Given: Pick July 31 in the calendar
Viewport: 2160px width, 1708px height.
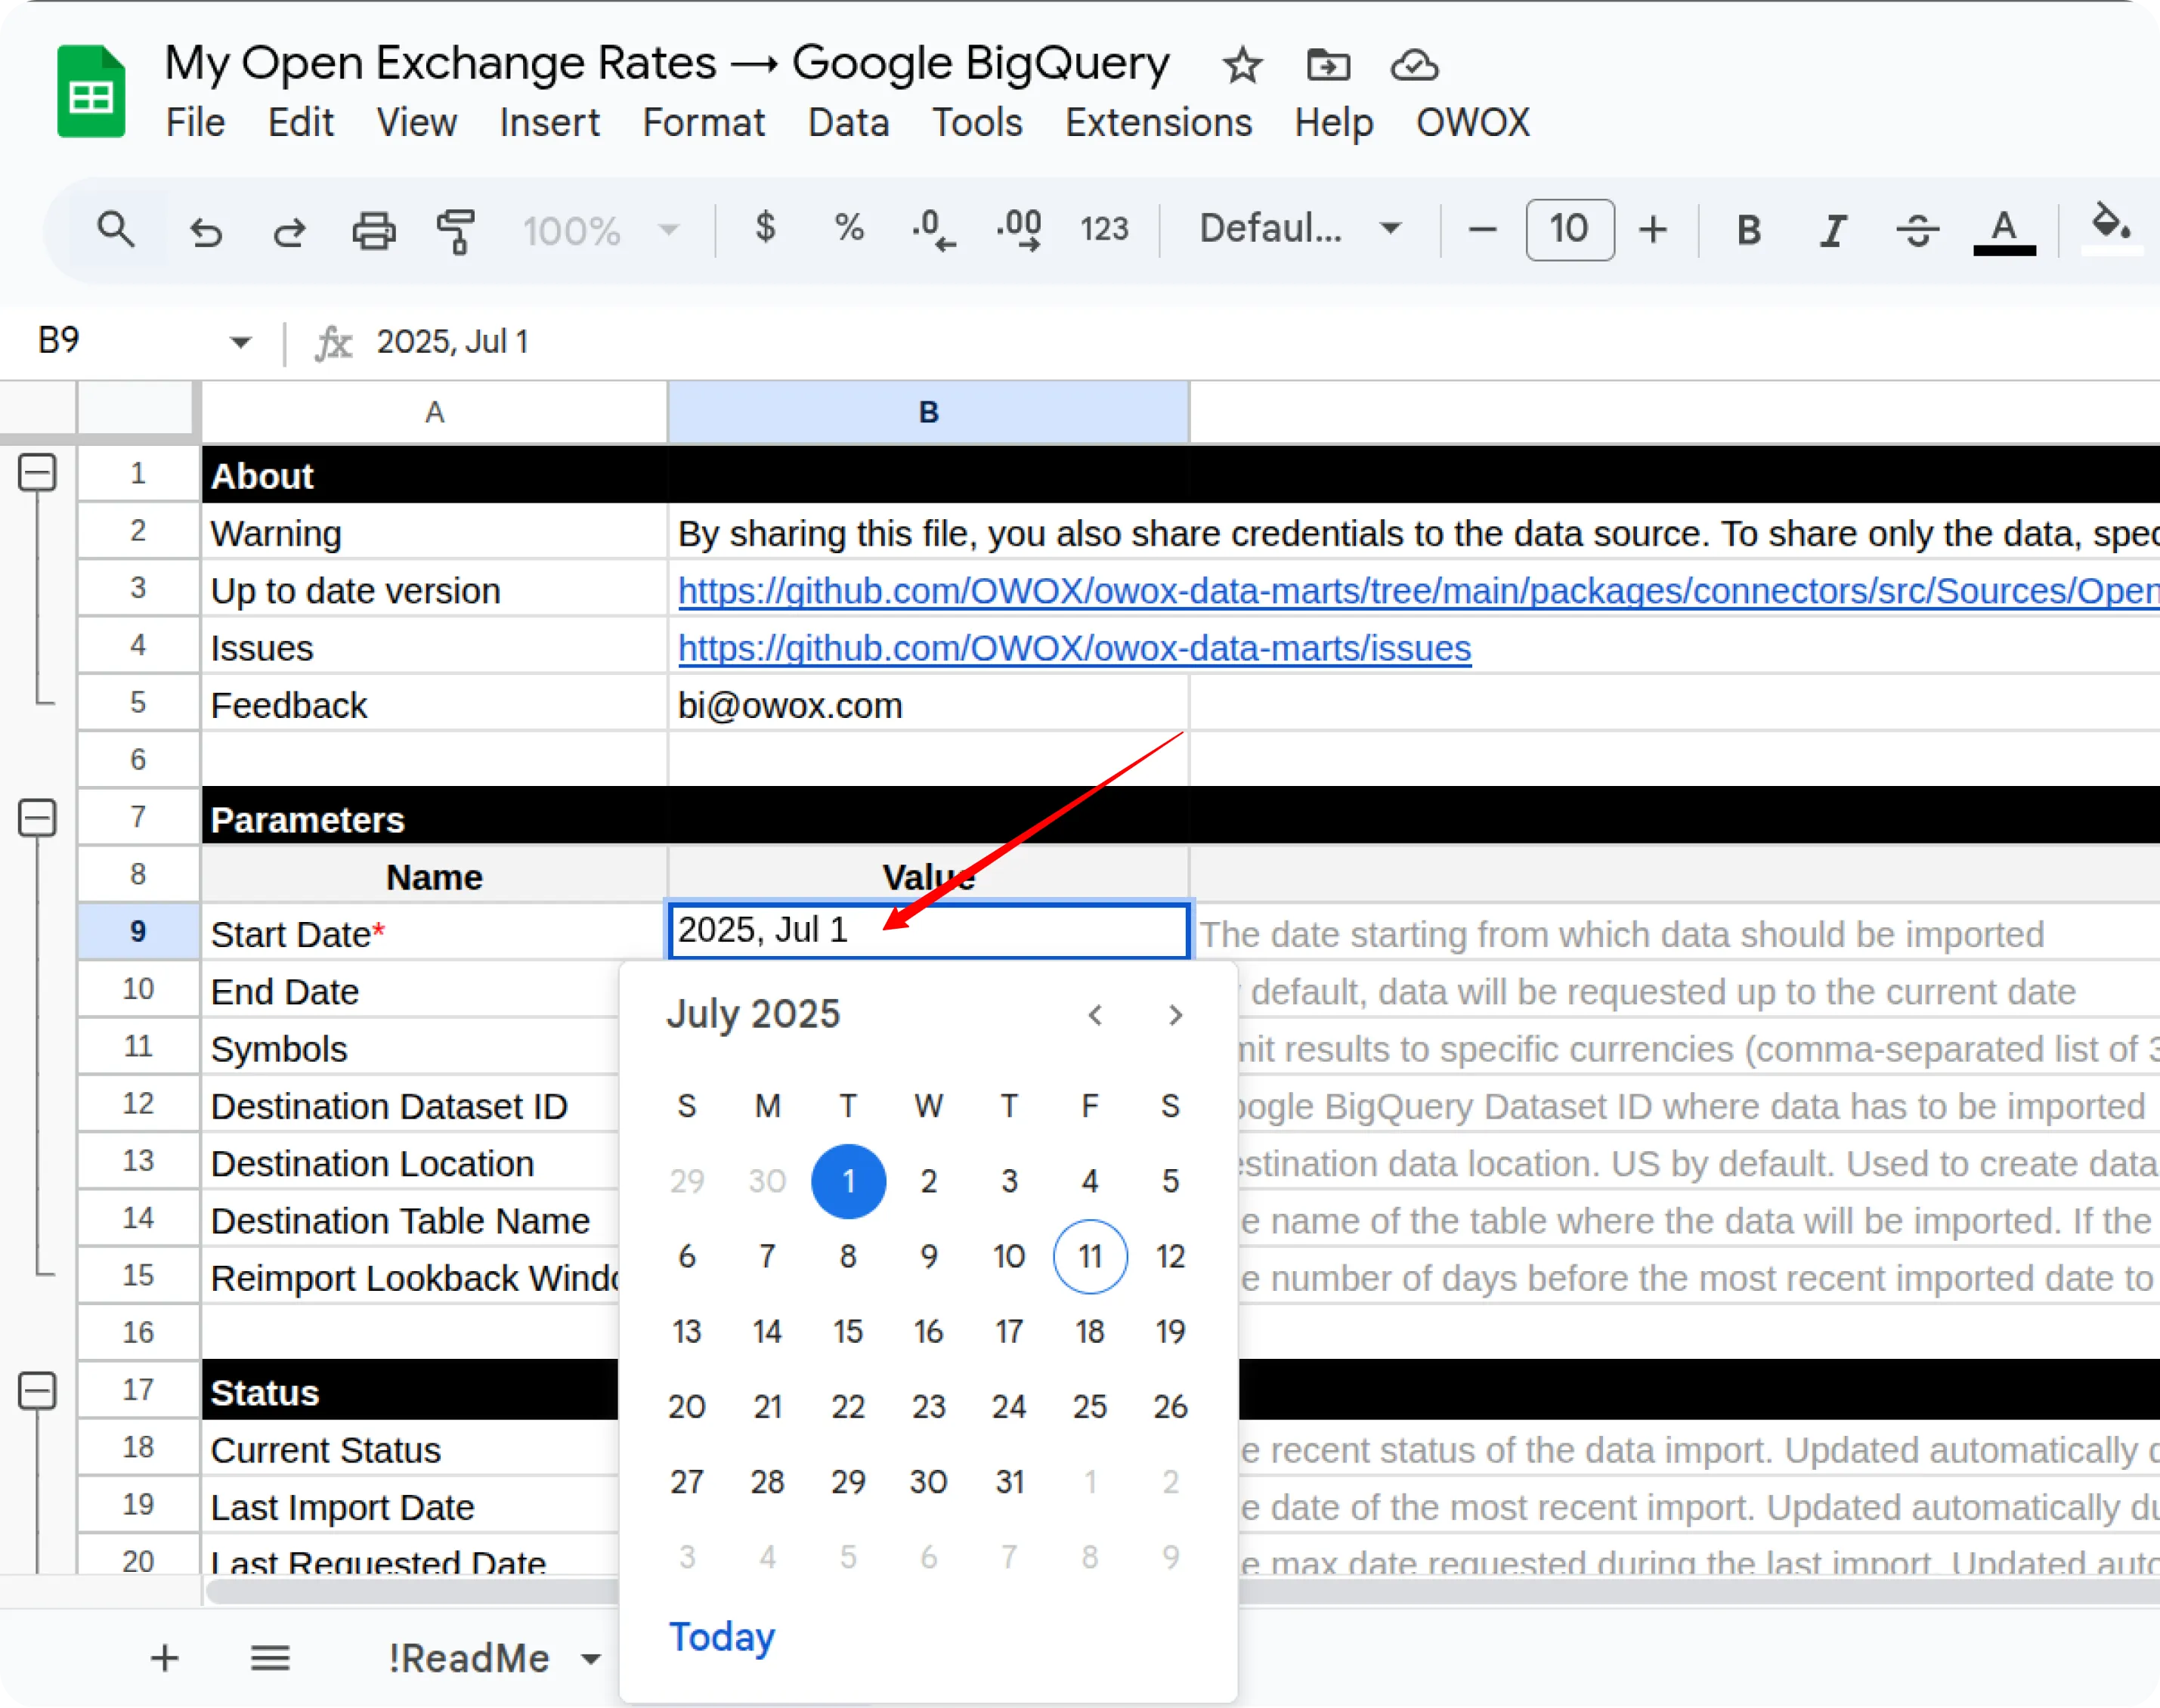Looking at the screenshot, I should click(x=1009, y=1481).
